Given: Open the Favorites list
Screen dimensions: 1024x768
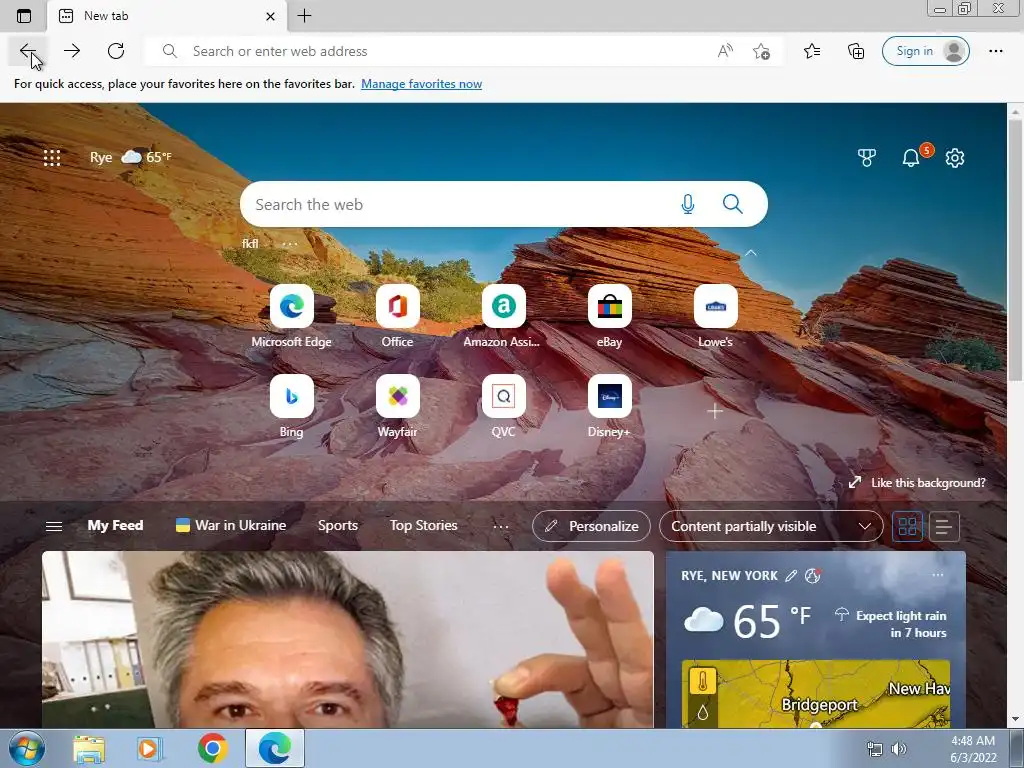Looking at the screenshot, I should [812, 51].
